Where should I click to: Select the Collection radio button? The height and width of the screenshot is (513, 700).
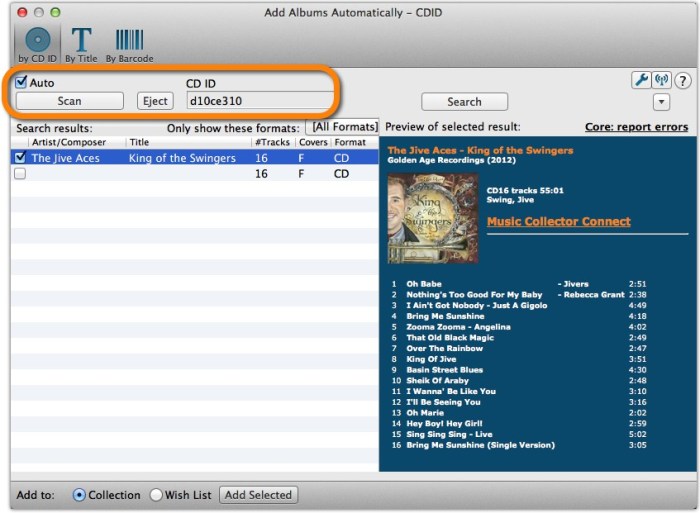click(x=79, y=495)
